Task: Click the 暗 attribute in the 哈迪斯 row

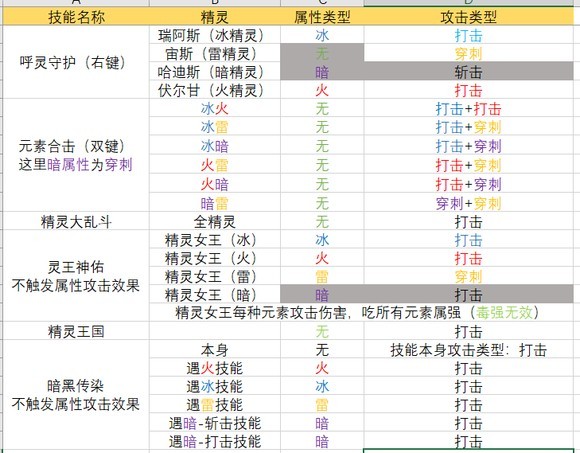Action: tap(322, 71)
